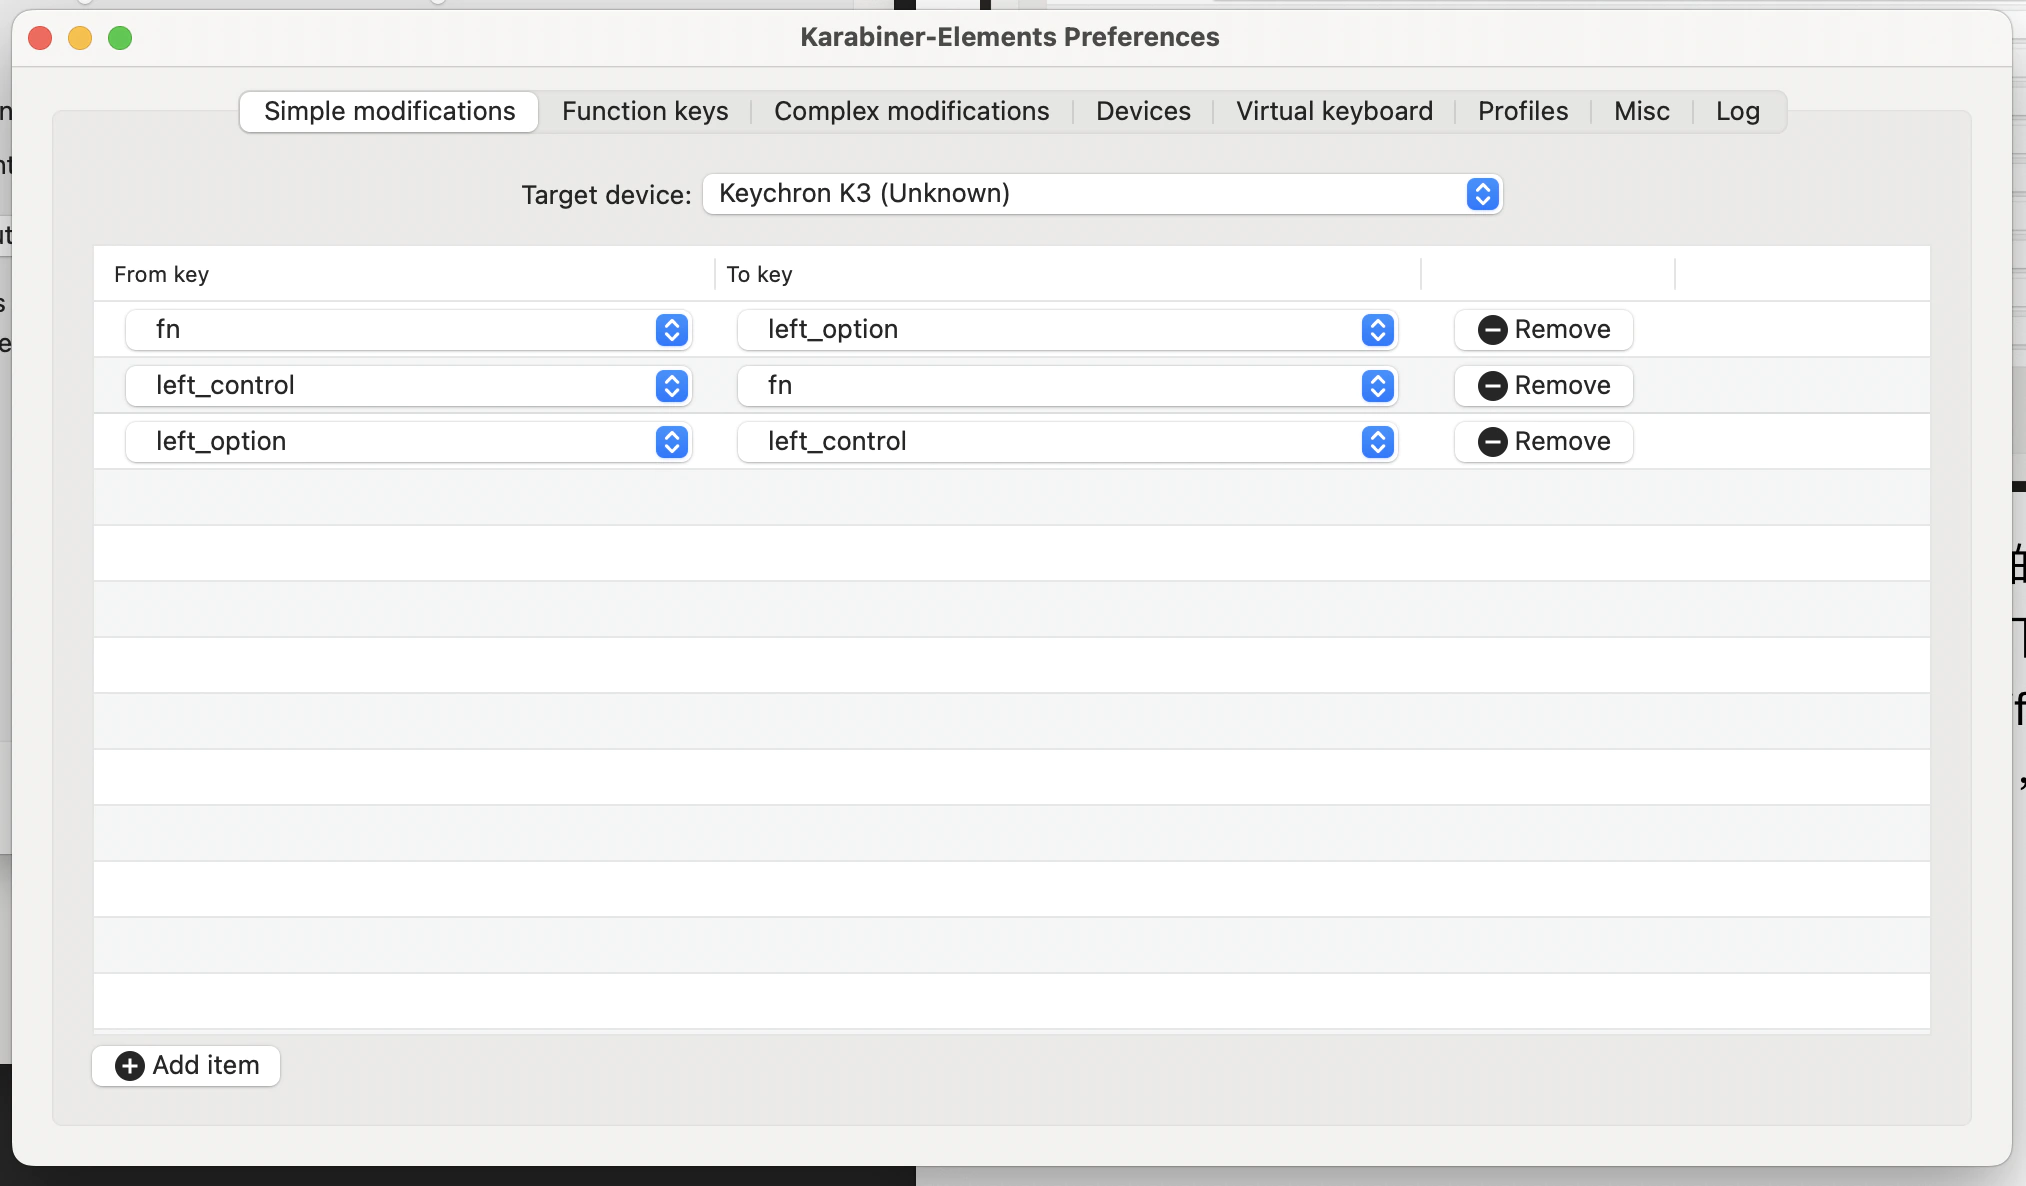Click the From key column header
Image resolution: width=2026 pixels, height=1186 pixels.
[161, 274]
